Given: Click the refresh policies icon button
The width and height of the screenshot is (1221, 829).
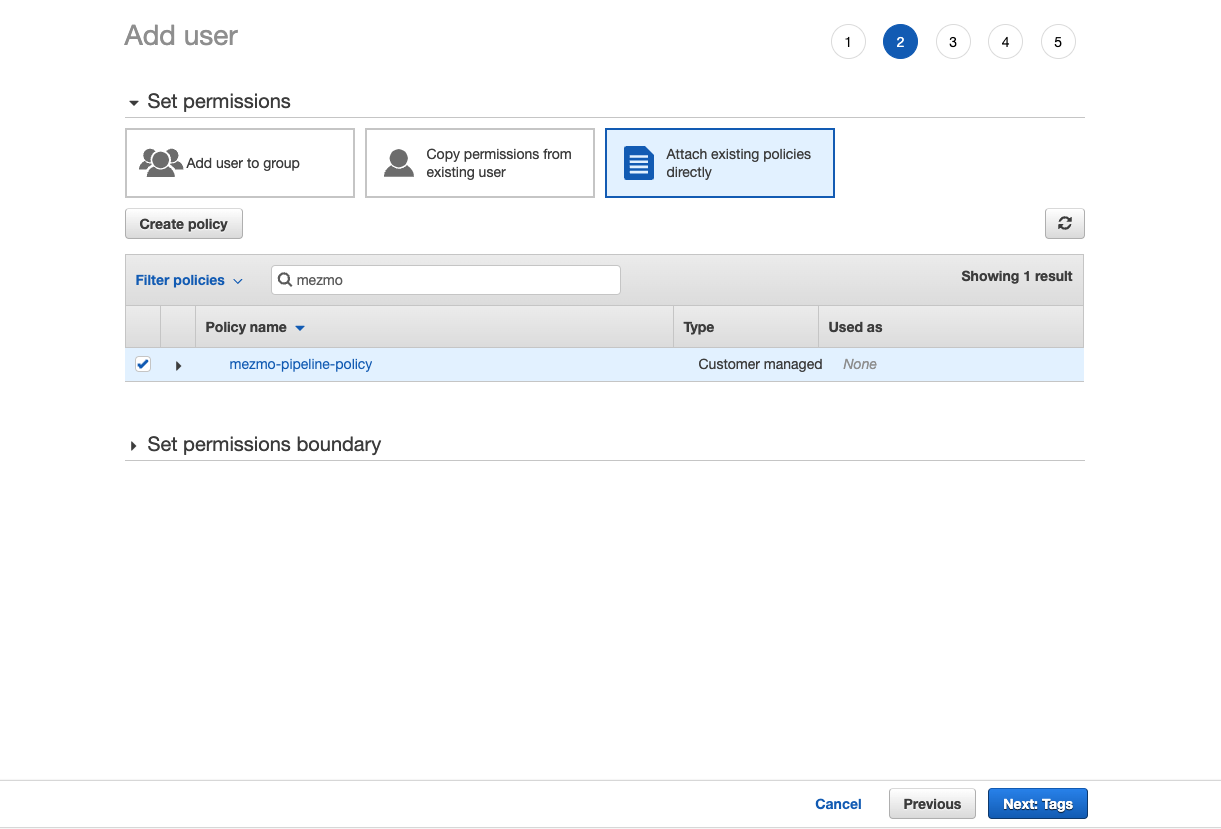Looking at the screenshot, I should 1064,224.
